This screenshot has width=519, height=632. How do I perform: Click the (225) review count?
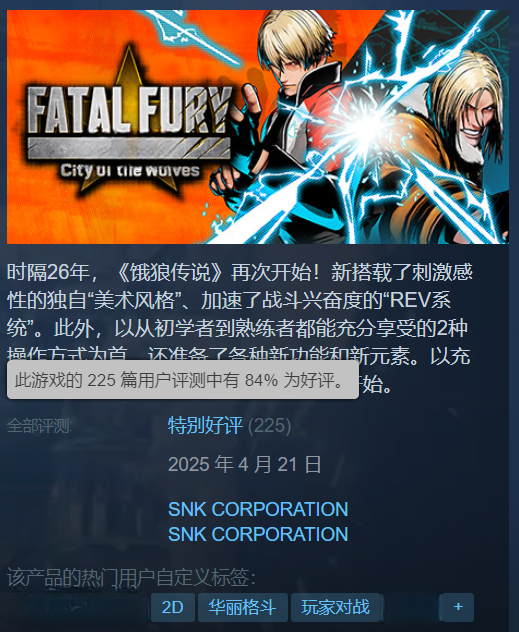point(269,426)
